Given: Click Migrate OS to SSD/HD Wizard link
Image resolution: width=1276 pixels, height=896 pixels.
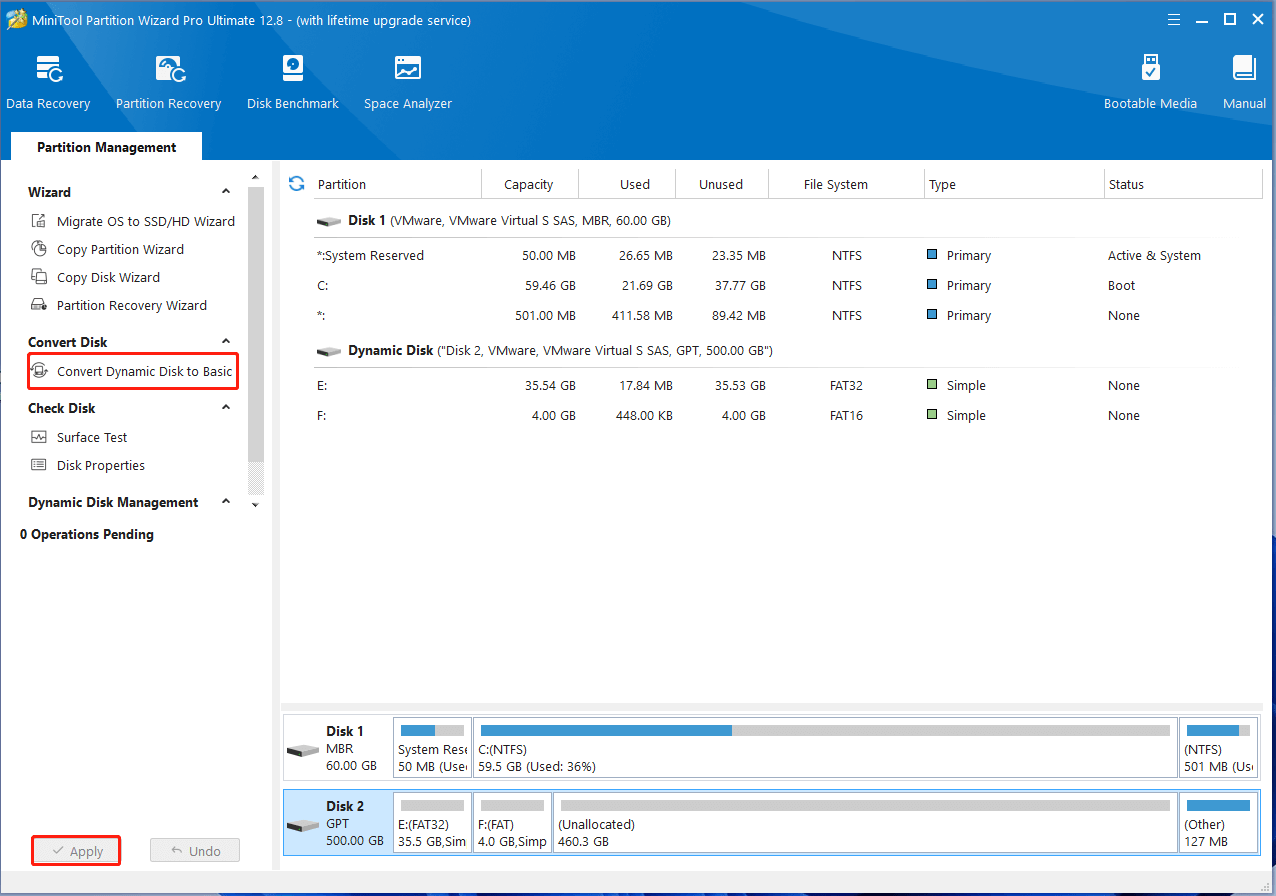Looking at the screenshot, I should point(146,221).
